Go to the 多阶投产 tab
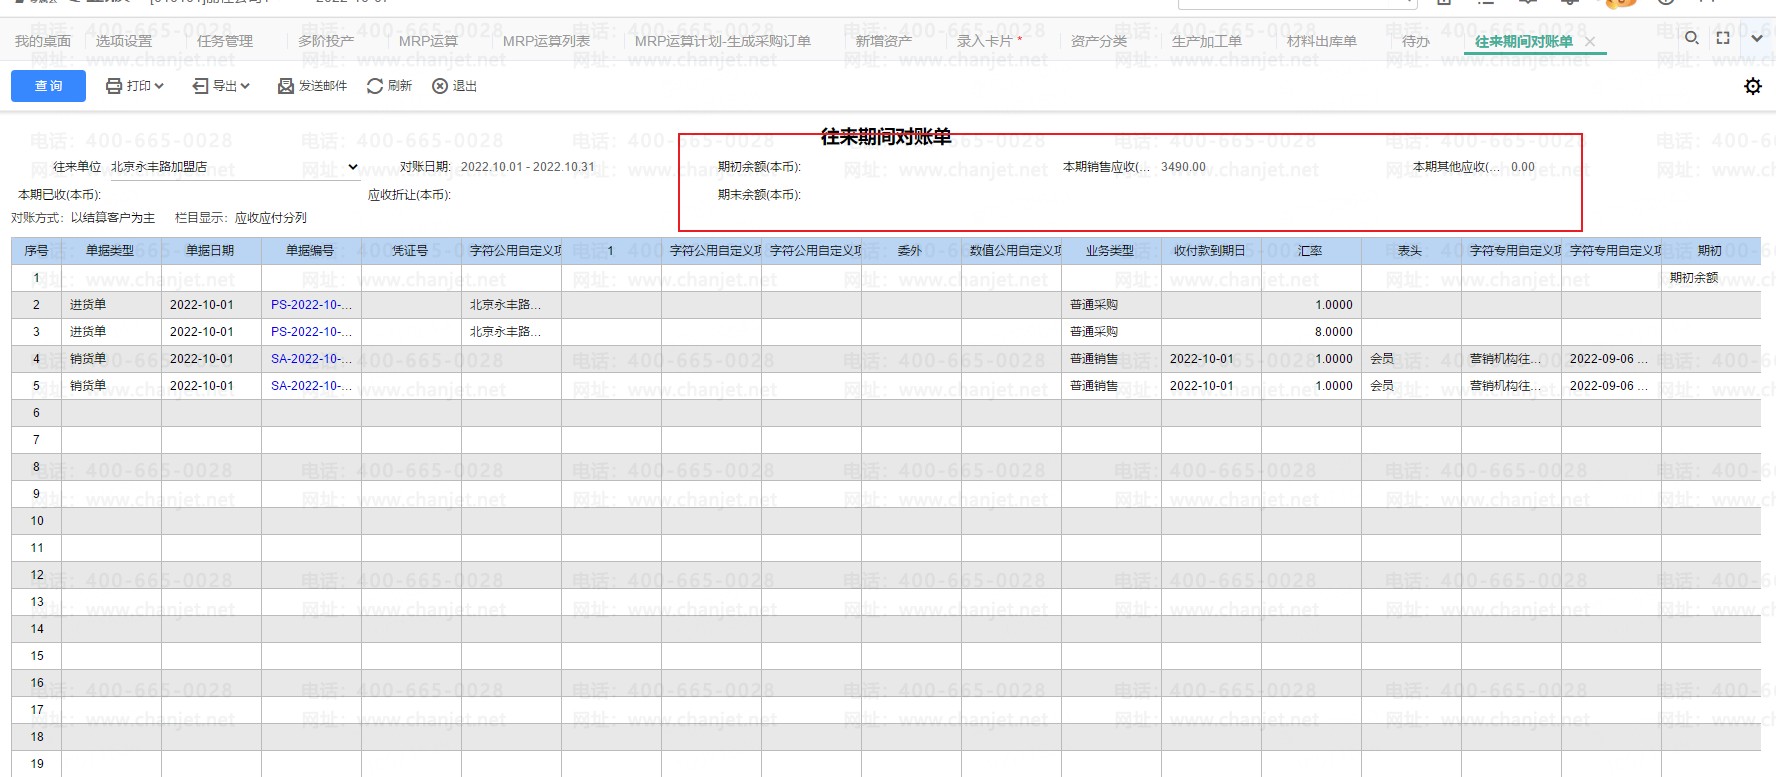1776x777 pixels. click(326, 41)
